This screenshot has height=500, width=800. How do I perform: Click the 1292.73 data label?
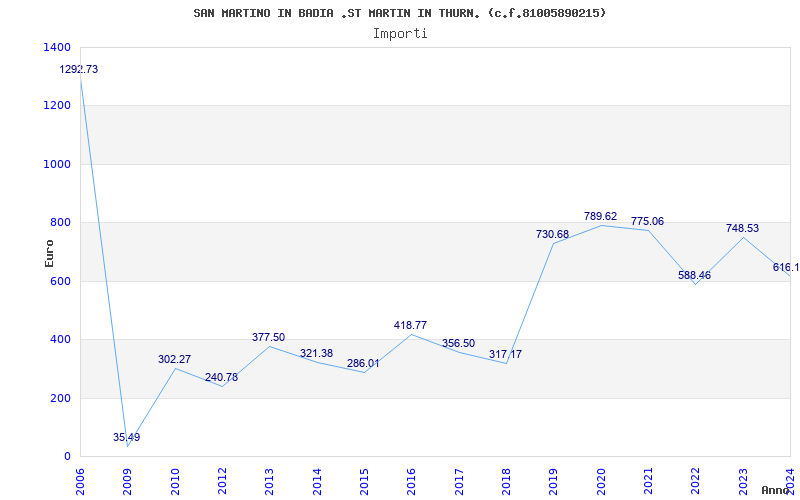(79, 69)
